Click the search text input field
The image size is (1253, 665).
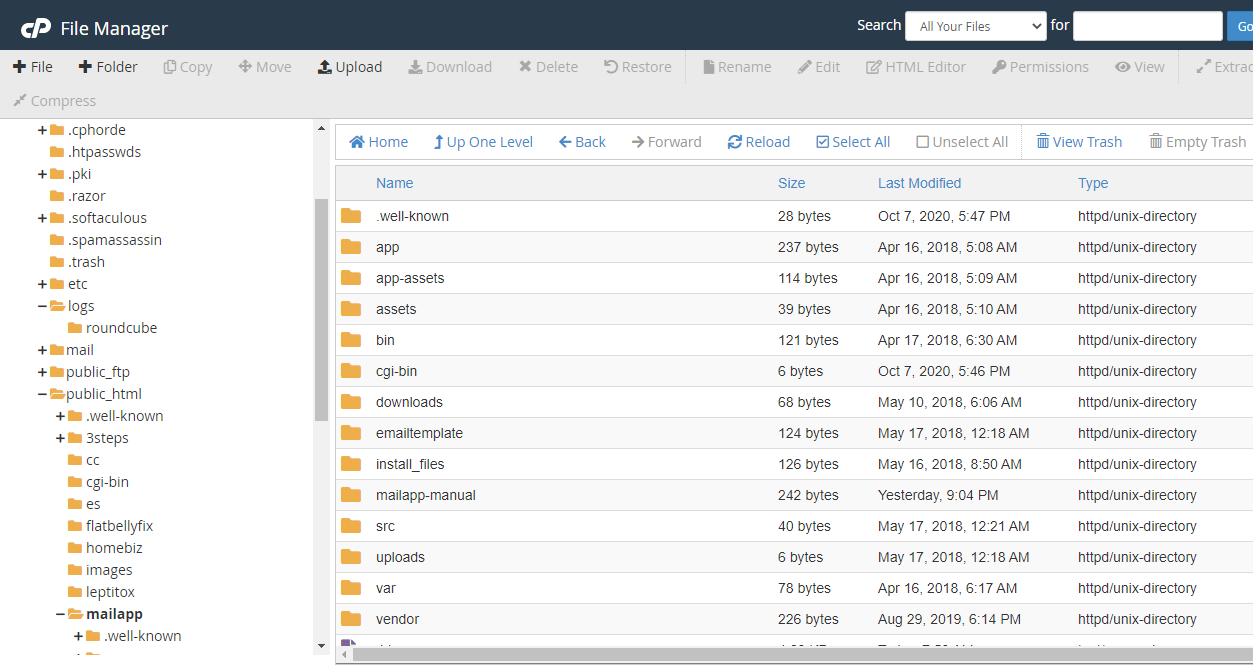[x=1147, y=26]
